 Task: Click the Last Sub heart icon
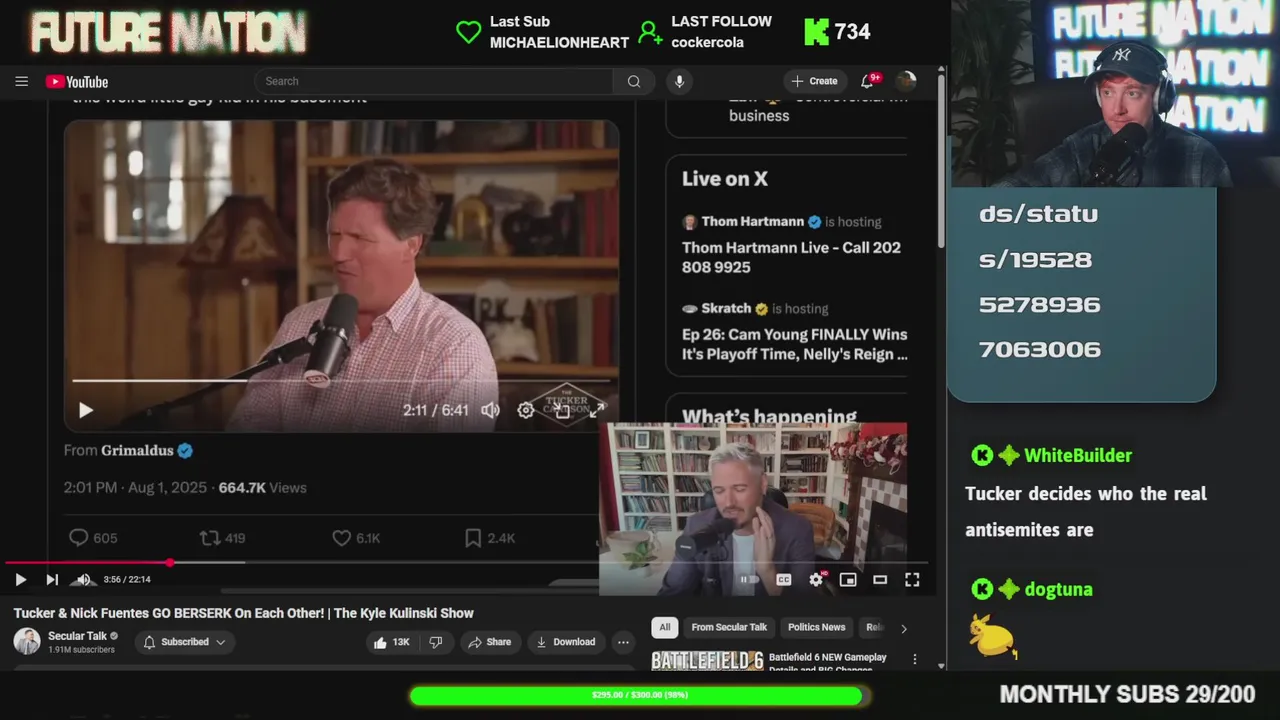[x=468, y=32]
